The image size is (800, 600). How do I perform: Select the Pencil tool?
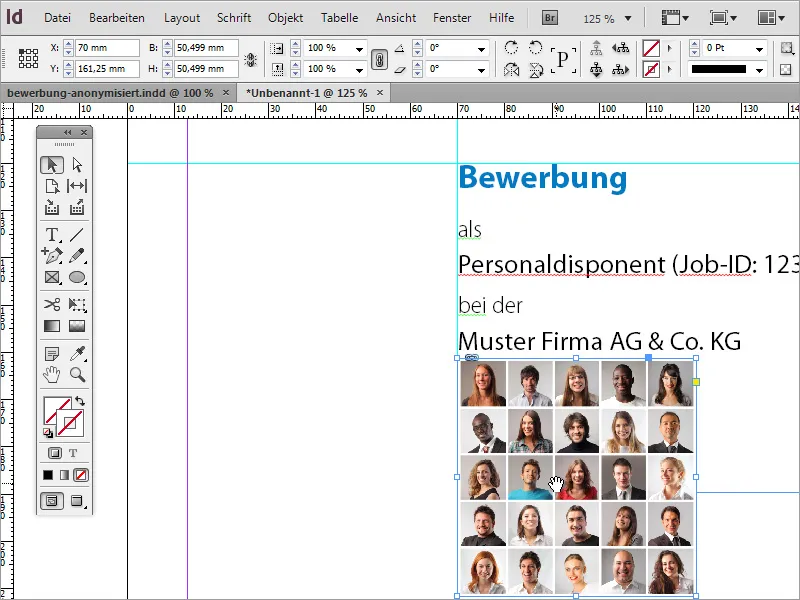click(77, 256)
